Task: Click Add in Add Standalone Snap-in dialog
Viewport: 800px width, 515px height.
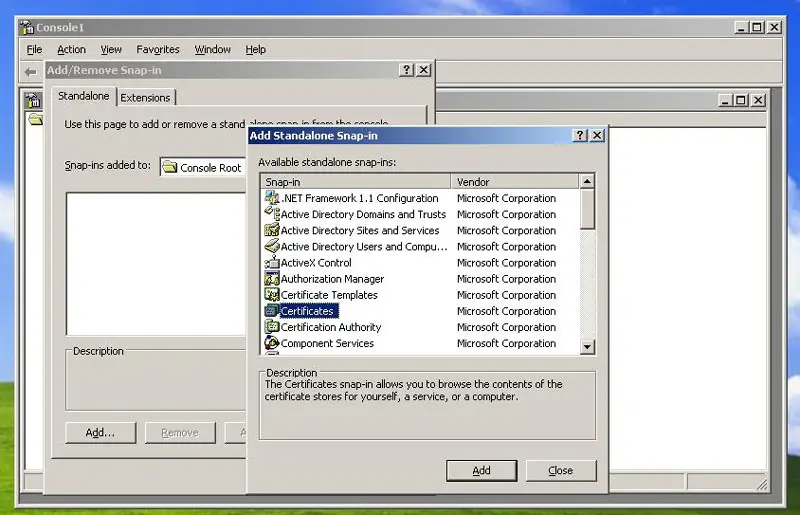Action: coord(481,471)
